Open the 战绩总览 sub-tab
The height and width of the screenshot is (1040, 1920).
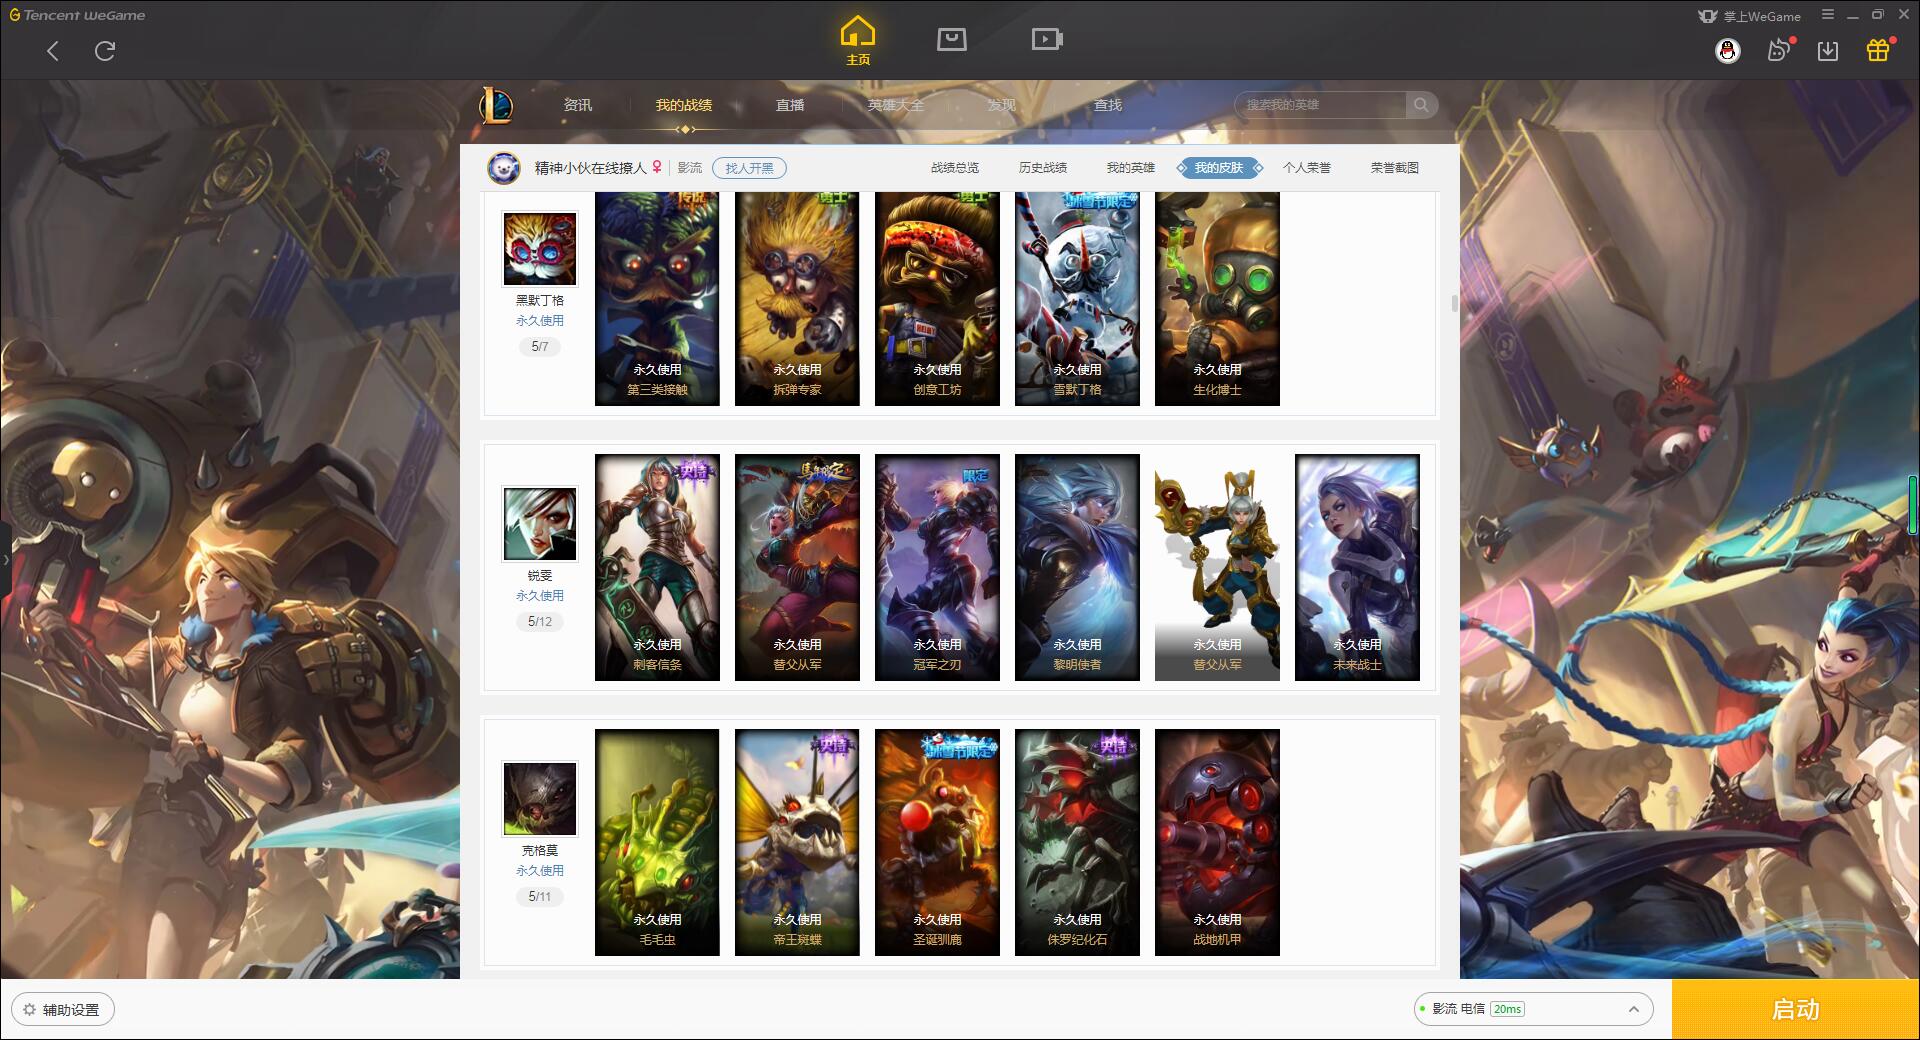pos(955,168)
